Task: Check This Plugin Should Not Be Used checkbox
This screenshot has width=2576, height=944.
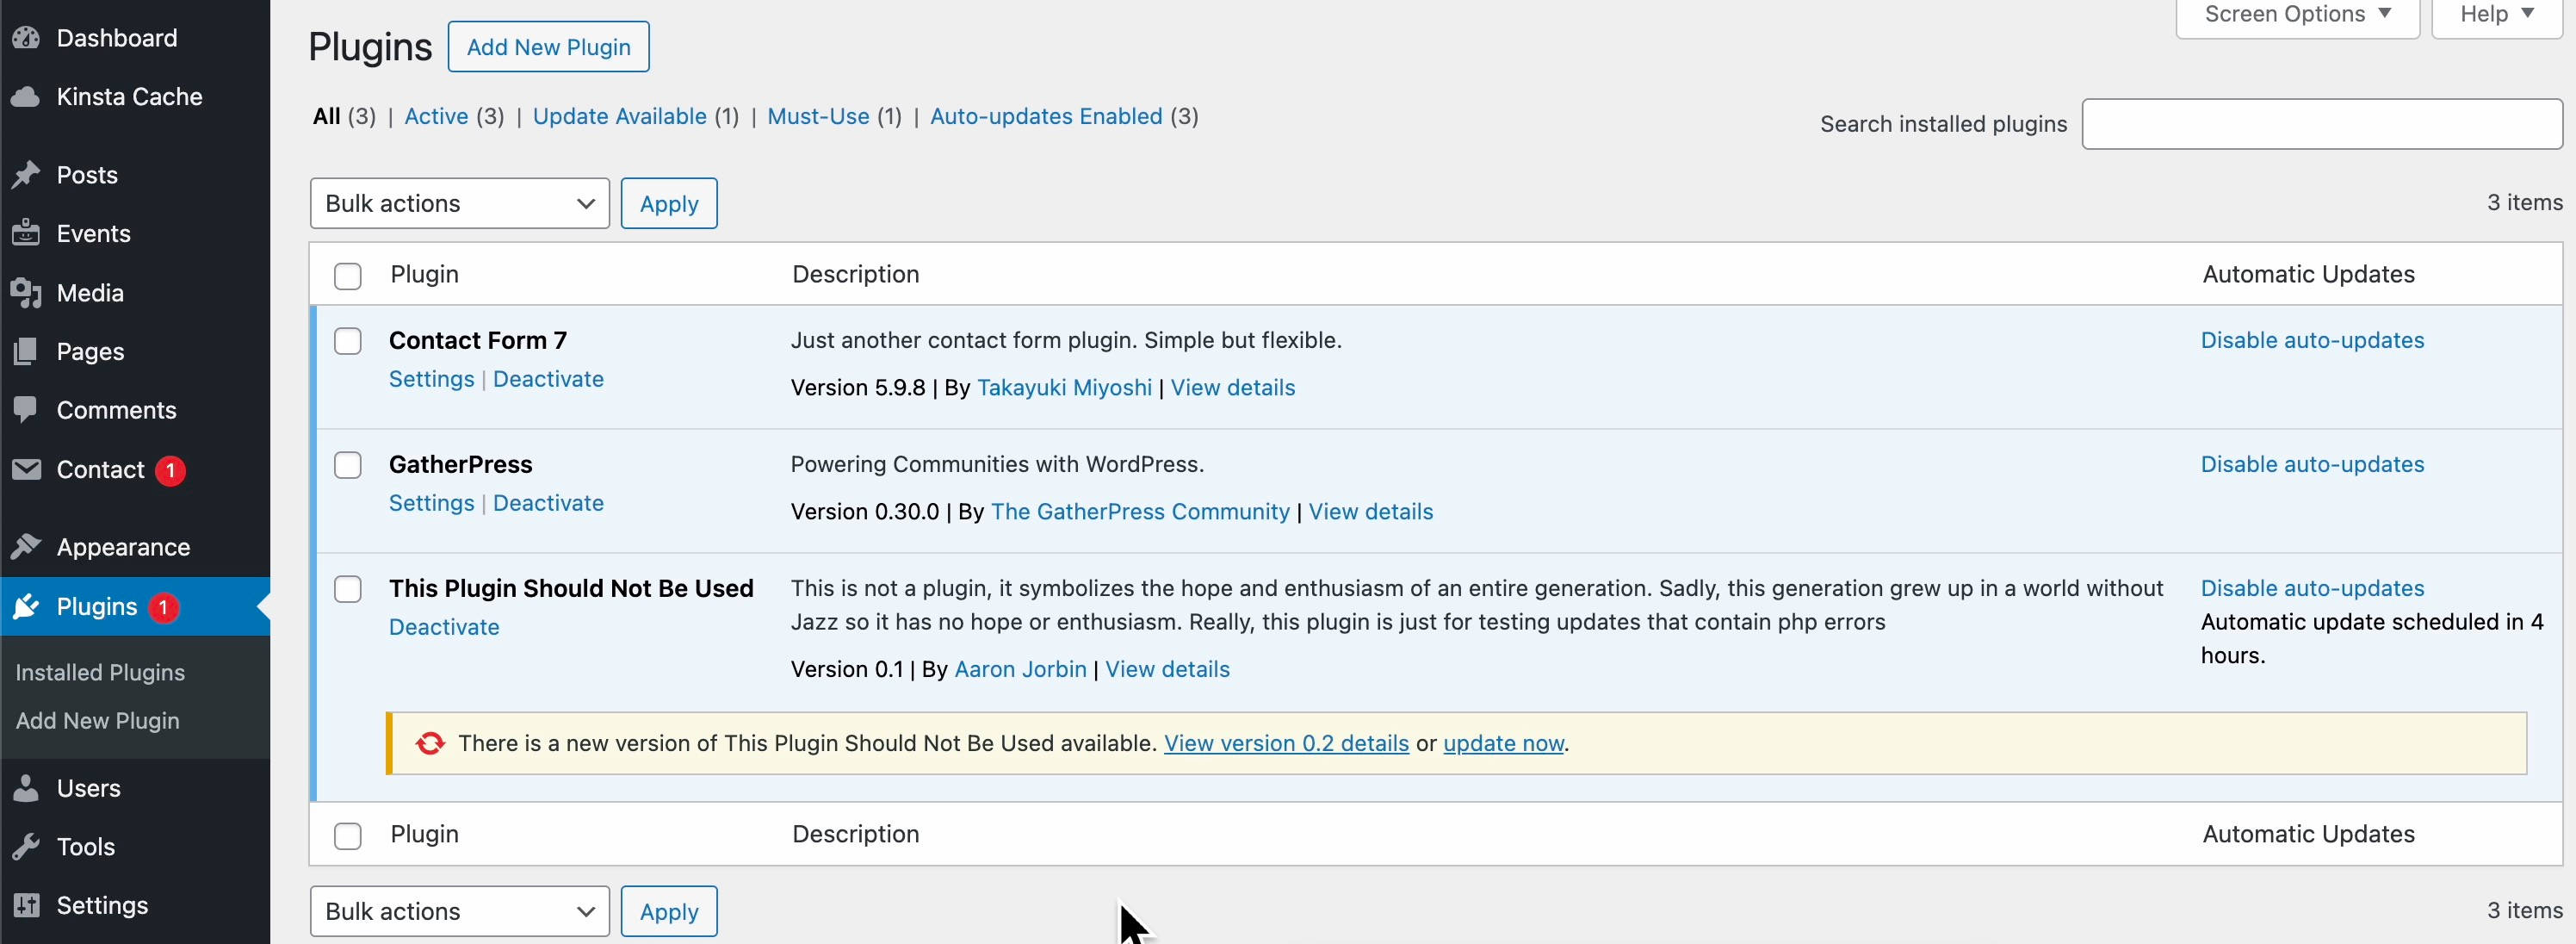Action: coord(347,589)
